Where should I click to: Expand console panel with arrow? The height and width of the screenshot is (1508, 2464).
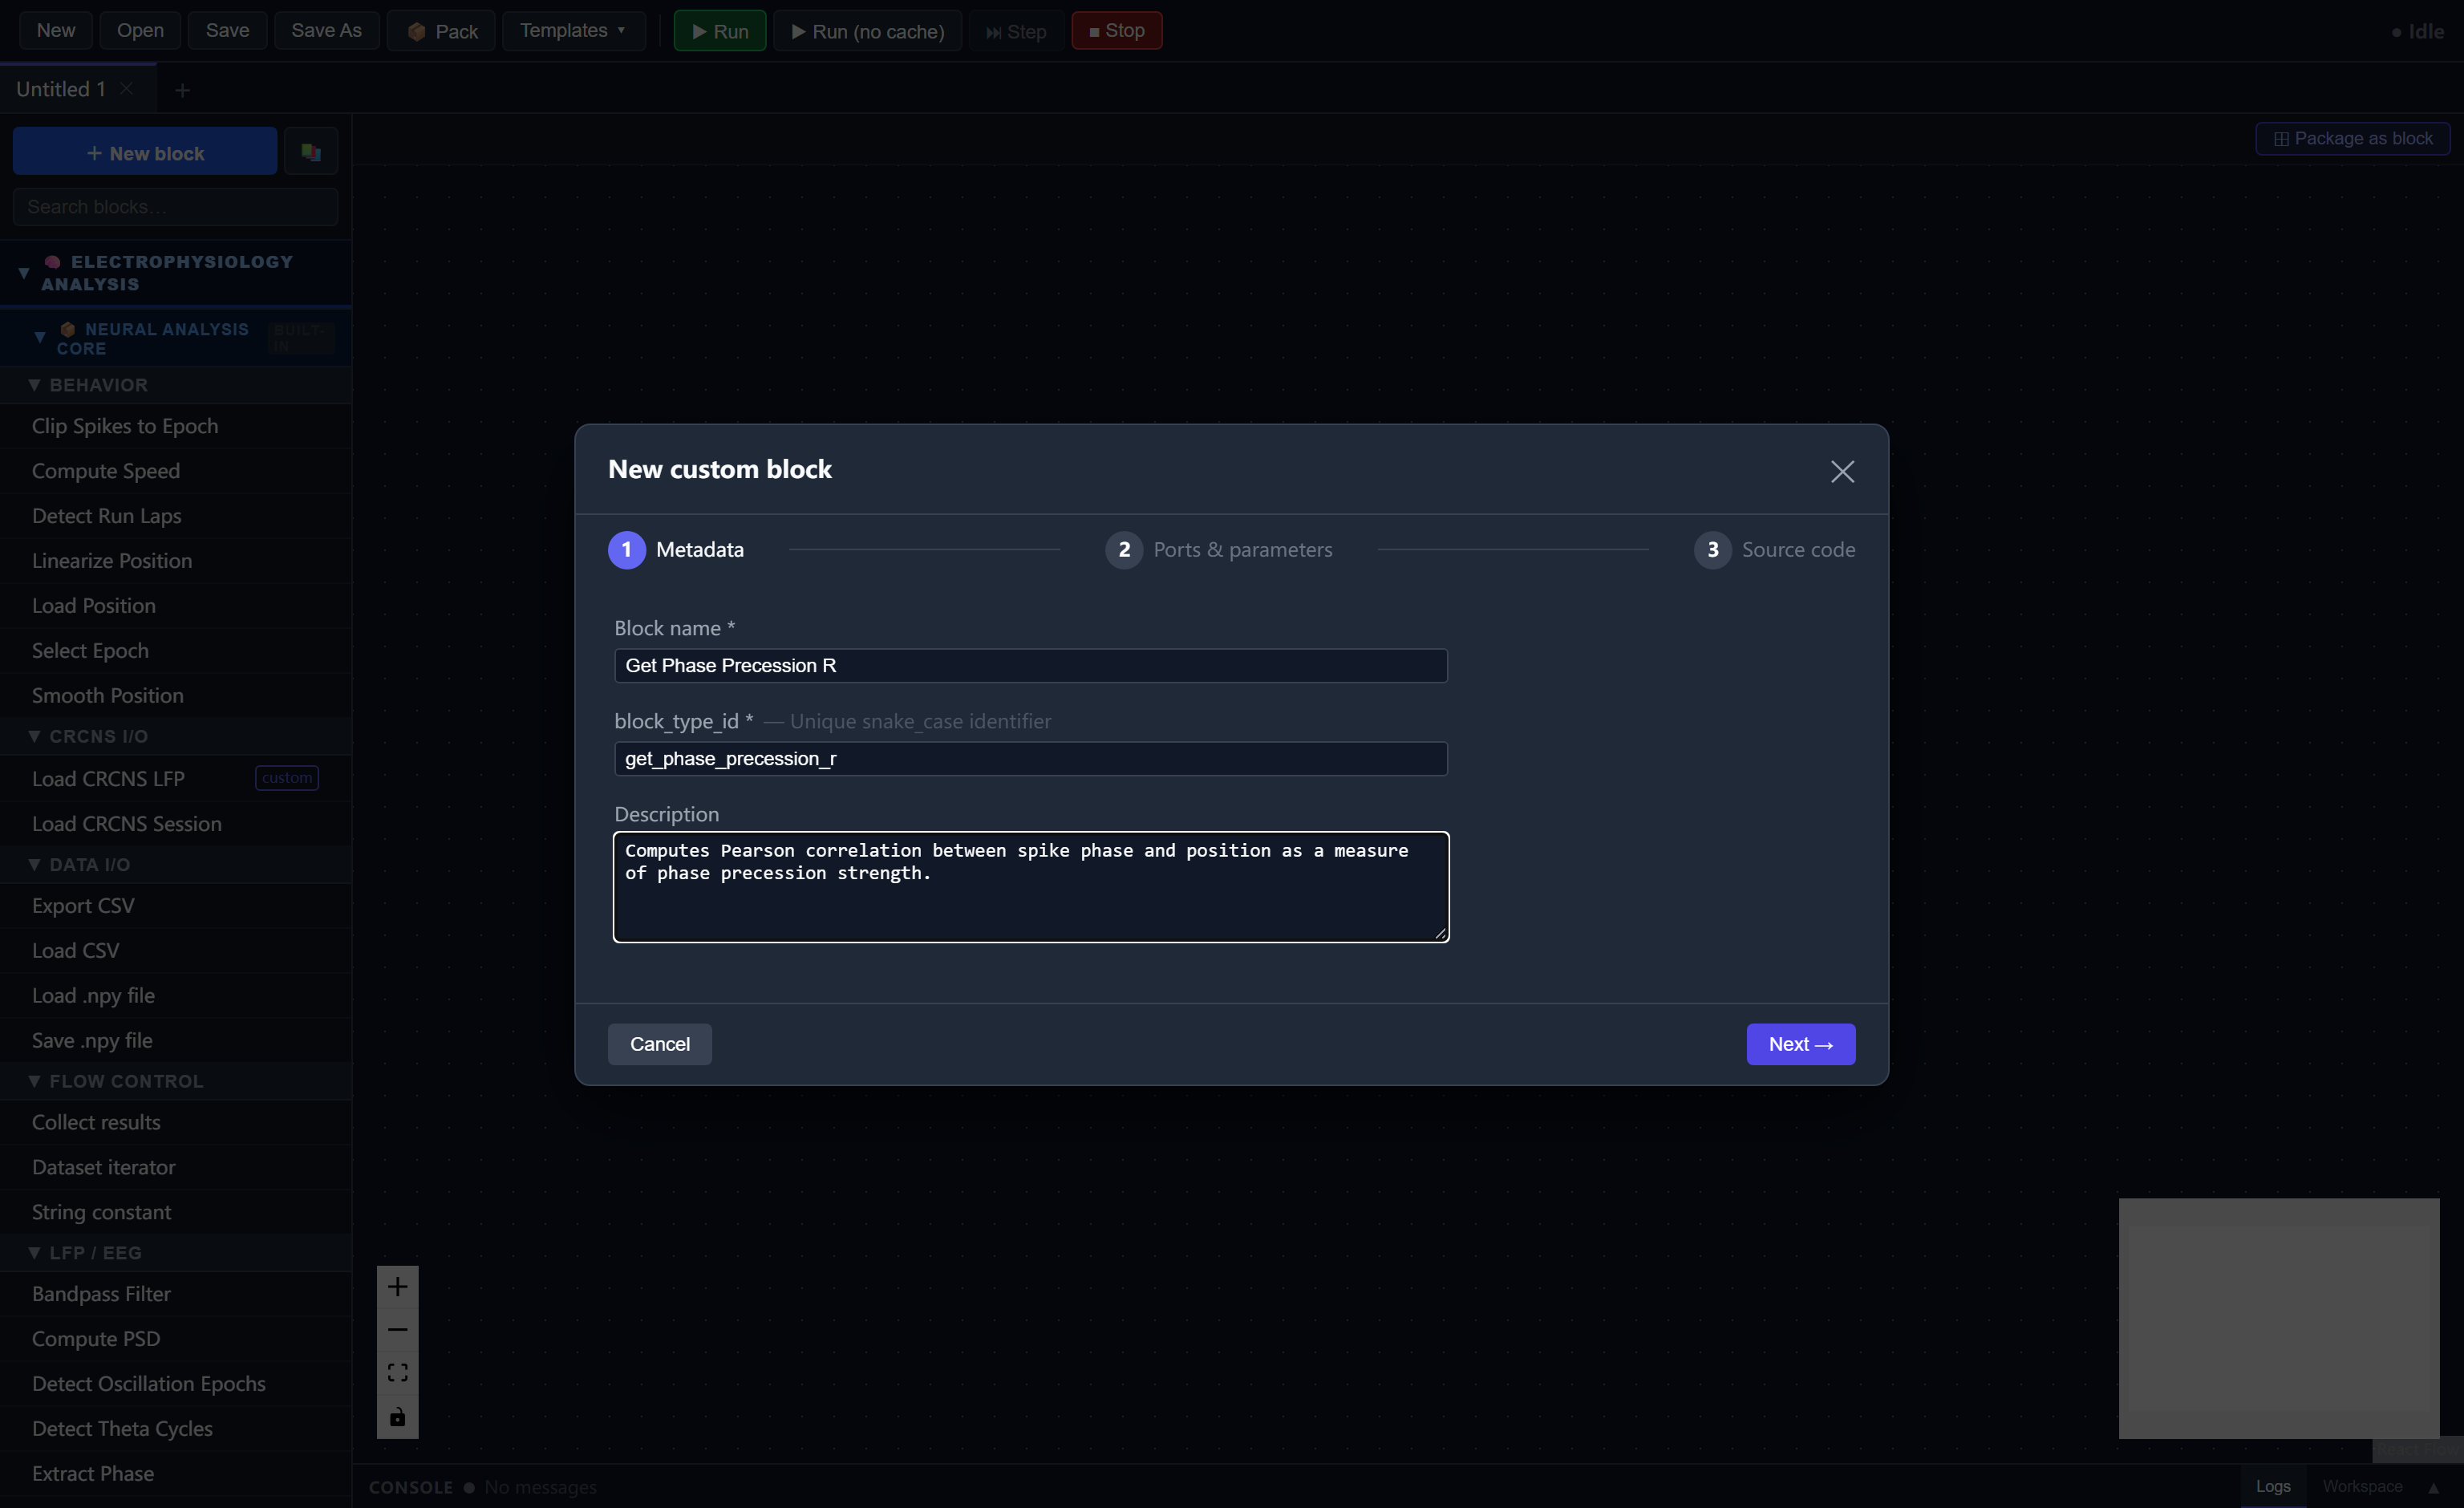coord(2434,1487)
